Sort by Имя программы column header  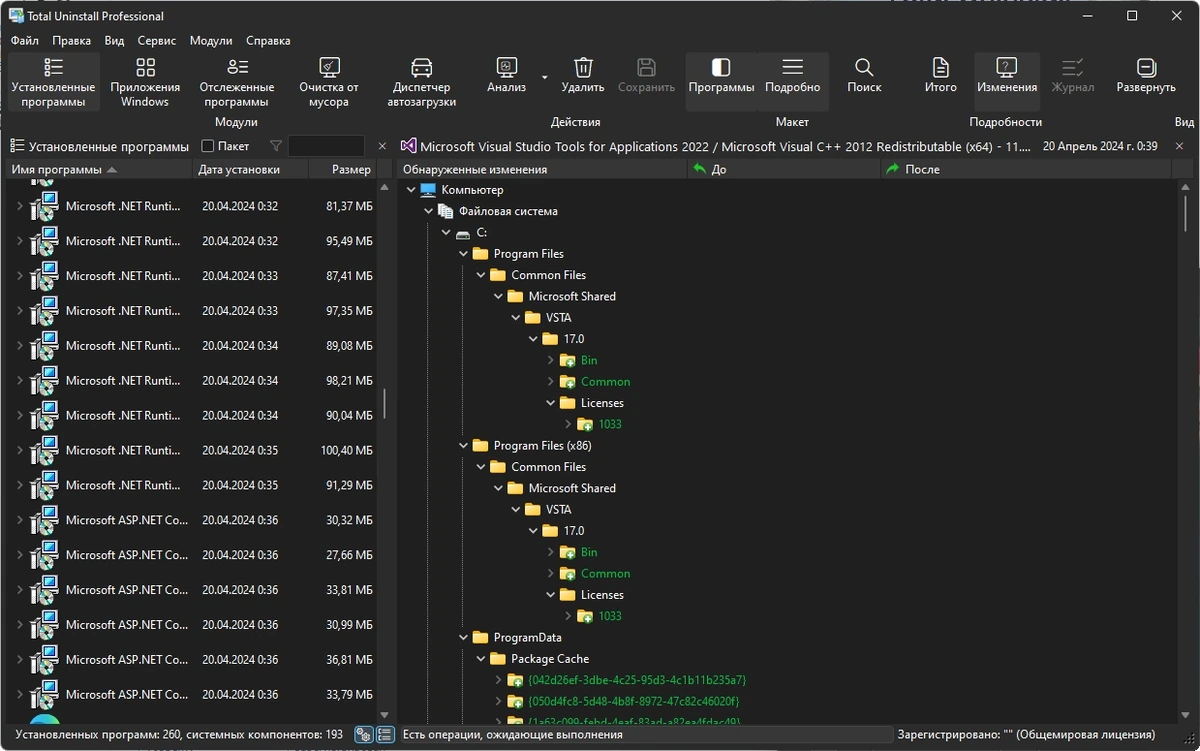coord(98,169)
